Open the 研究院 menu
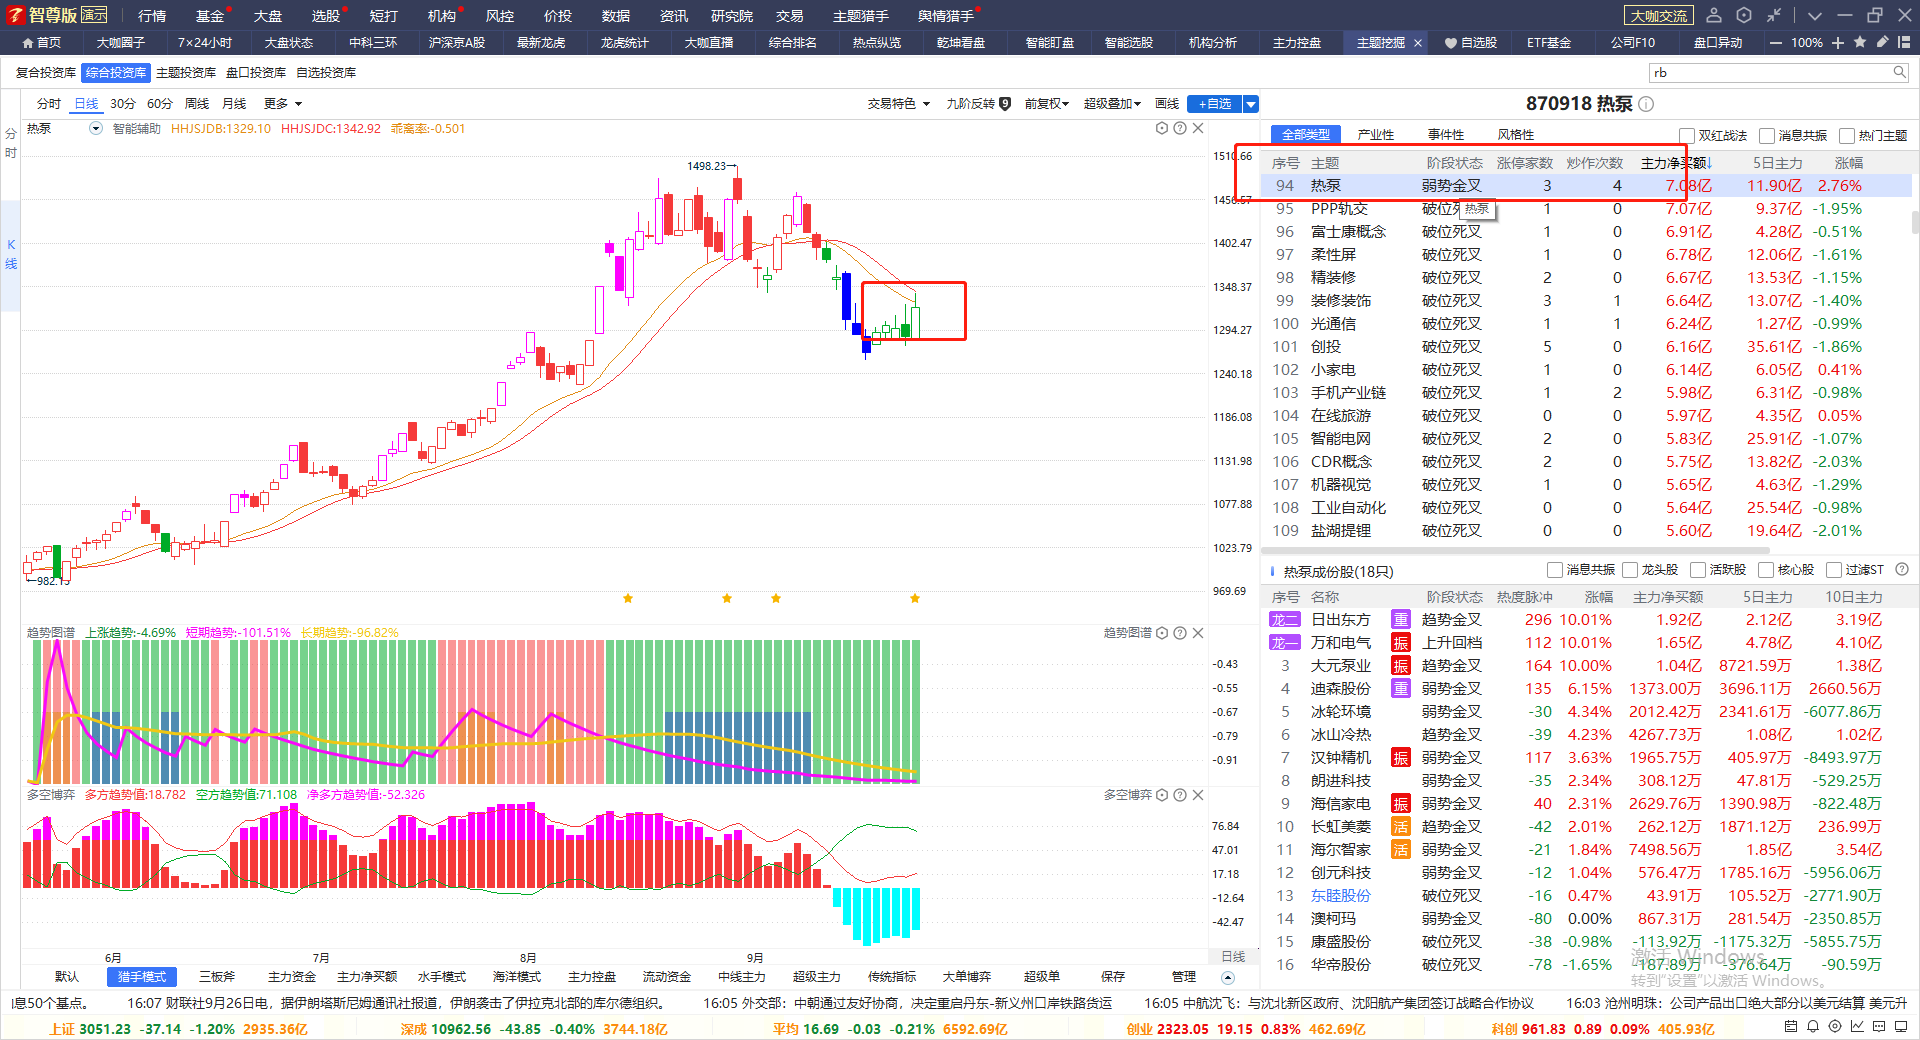The width and height of the screenshot is (1920, 1040). (x=732, y=16)
